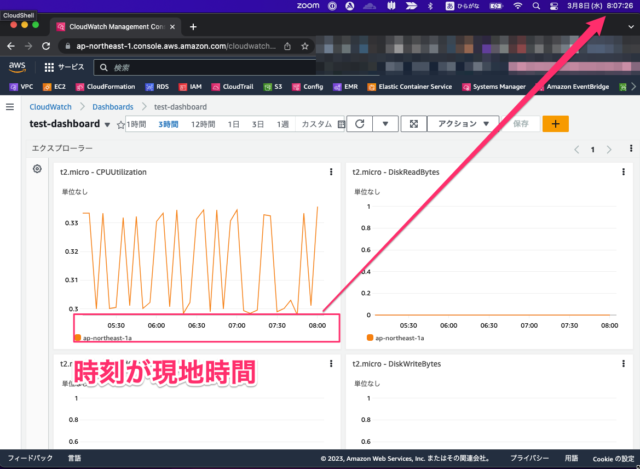This screenshot has height=469, width=640.
Task: Open the サービス grid menu
Action: (64, 67)
